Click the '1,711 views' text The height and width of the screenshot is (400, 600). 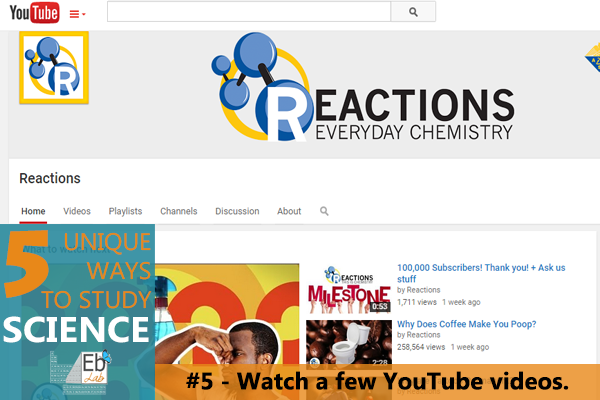pyautogui.click(x=417, y=302)
